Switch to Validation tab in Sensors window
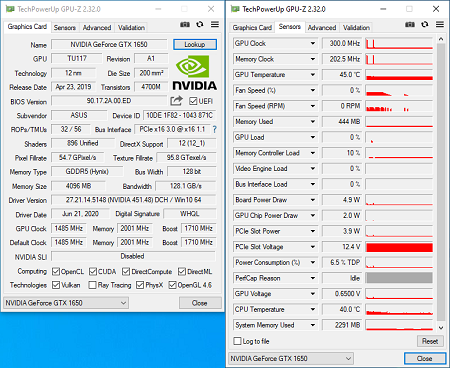 (356, 28)
